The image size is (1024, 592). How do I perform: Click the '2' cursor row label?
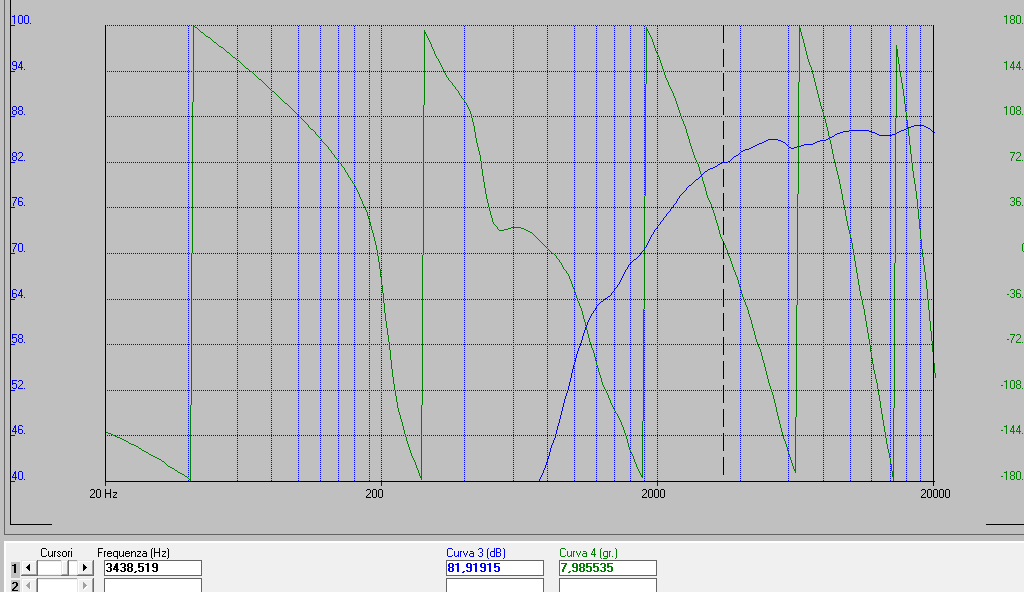(14, 586)
